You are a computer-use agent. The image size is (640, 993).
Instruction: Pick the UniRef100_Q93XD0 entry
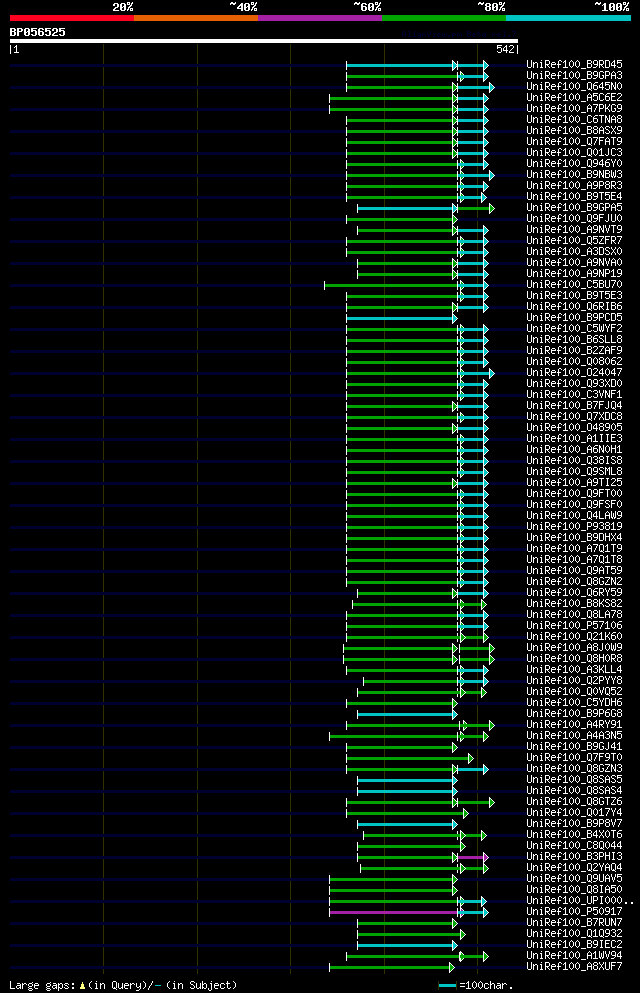tap(574, 384)
